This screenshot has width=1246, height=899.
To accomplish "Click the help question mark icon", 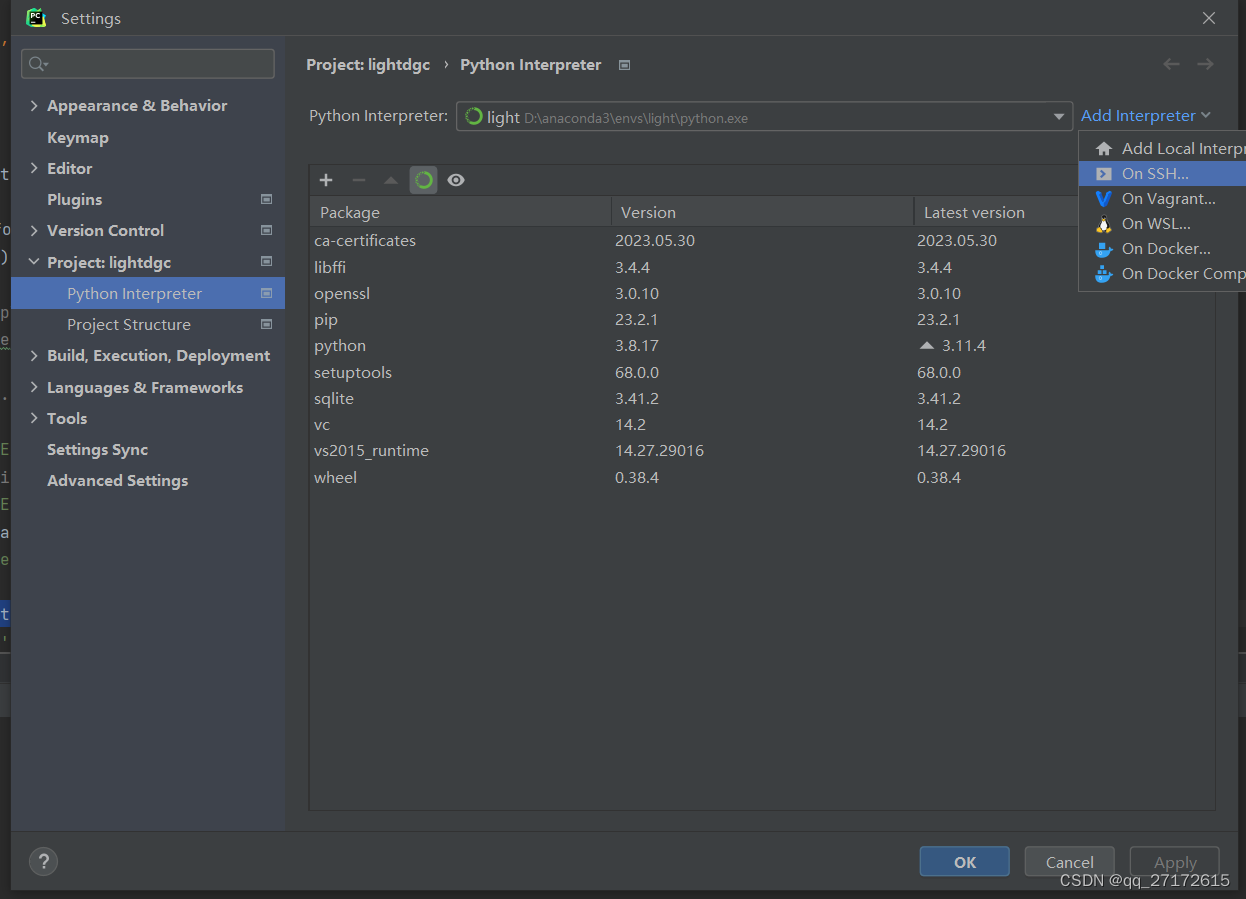I will [x=43, y=861].
